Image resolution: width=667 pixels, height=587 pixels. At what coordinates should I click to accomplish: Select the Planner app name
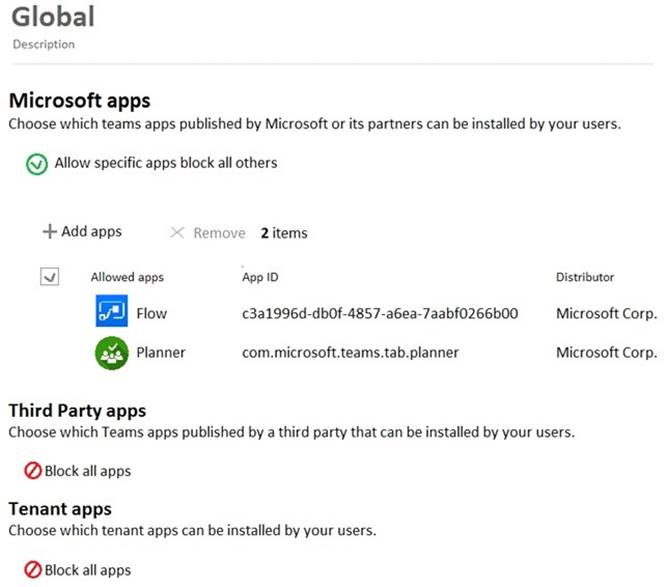pyautogui.click(x=160, y=352)
